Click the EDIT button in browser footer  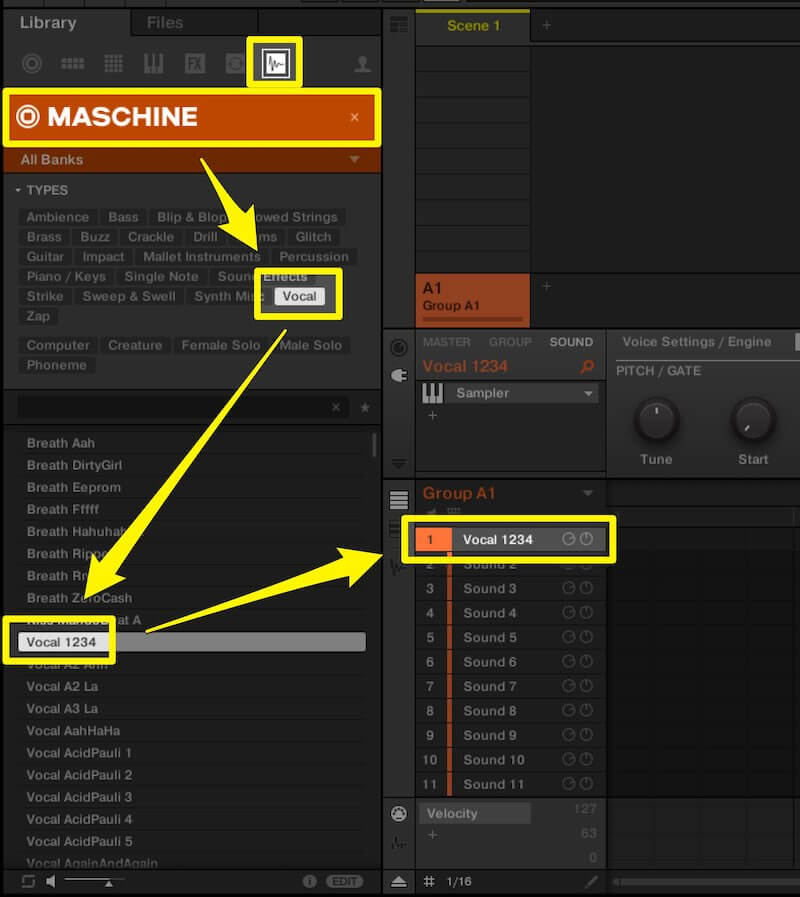344,881
